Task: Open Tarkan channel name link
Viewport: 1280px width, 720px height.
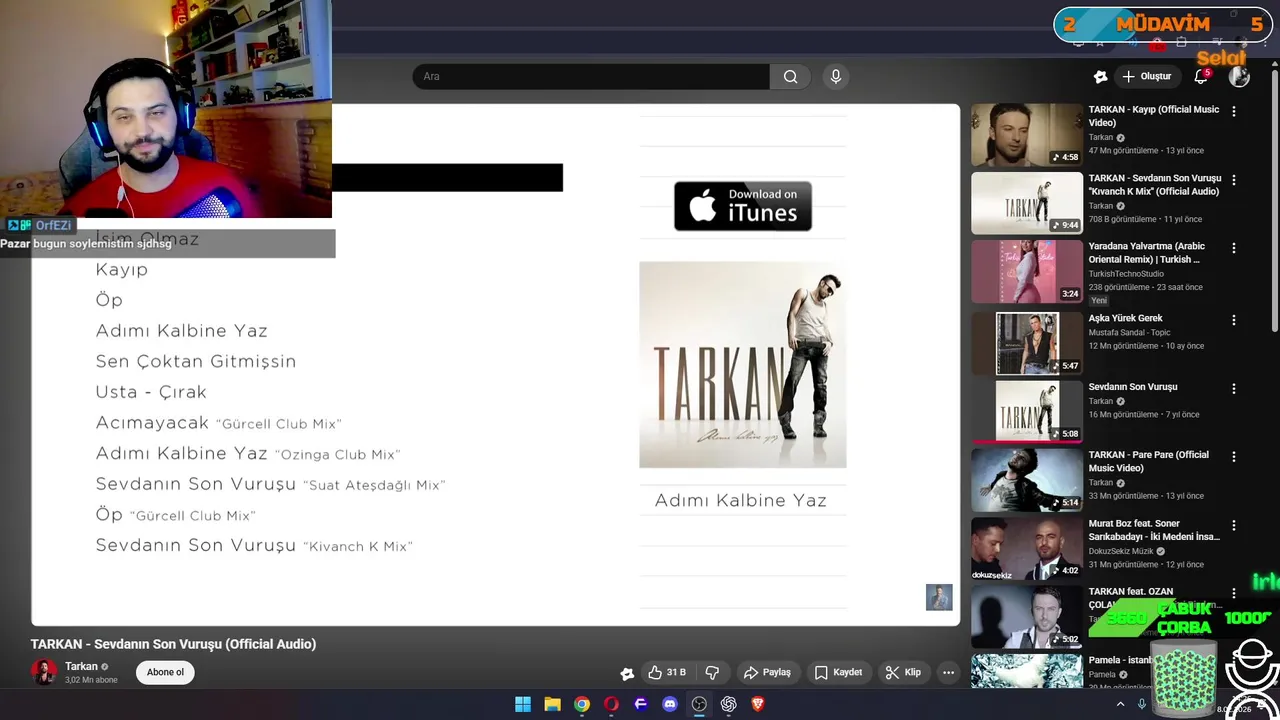Action: 81,666
